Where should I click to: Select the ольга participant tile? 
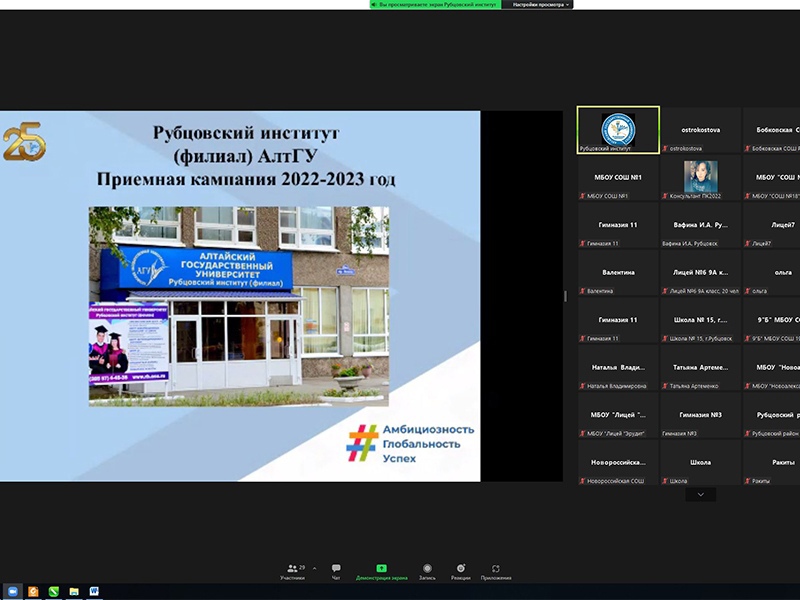771,272
